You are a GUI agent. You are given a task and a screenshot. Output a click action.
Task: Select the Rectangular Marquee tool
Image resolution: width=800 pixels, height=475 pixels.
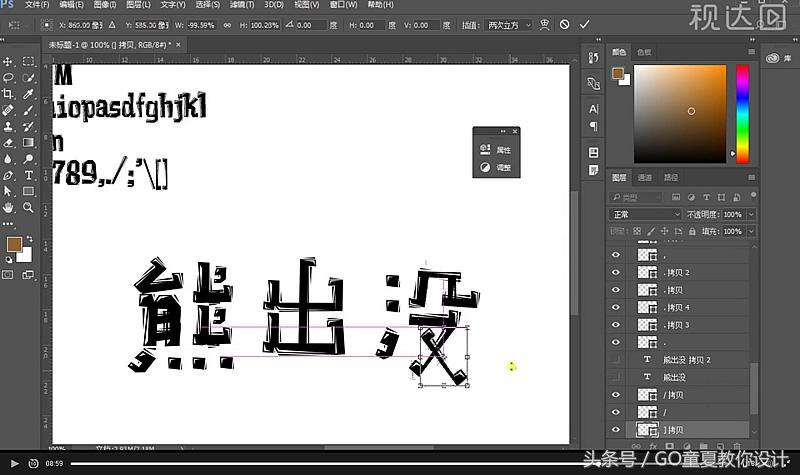pos(29,62)
